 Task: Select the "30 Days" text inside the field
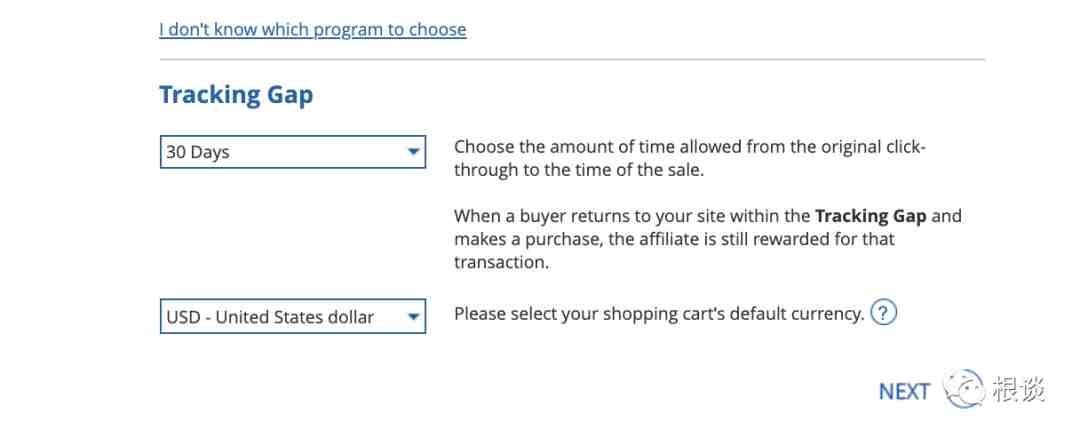pos(198,152)
